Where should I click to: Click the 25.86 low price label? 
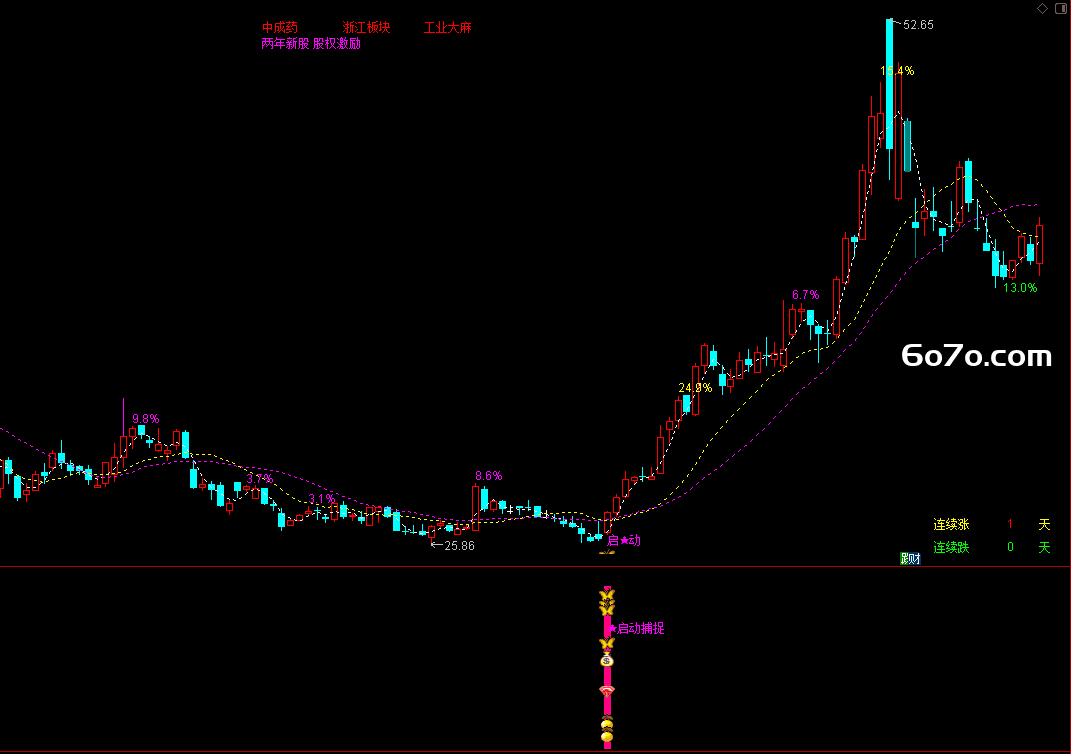point(459,546)
